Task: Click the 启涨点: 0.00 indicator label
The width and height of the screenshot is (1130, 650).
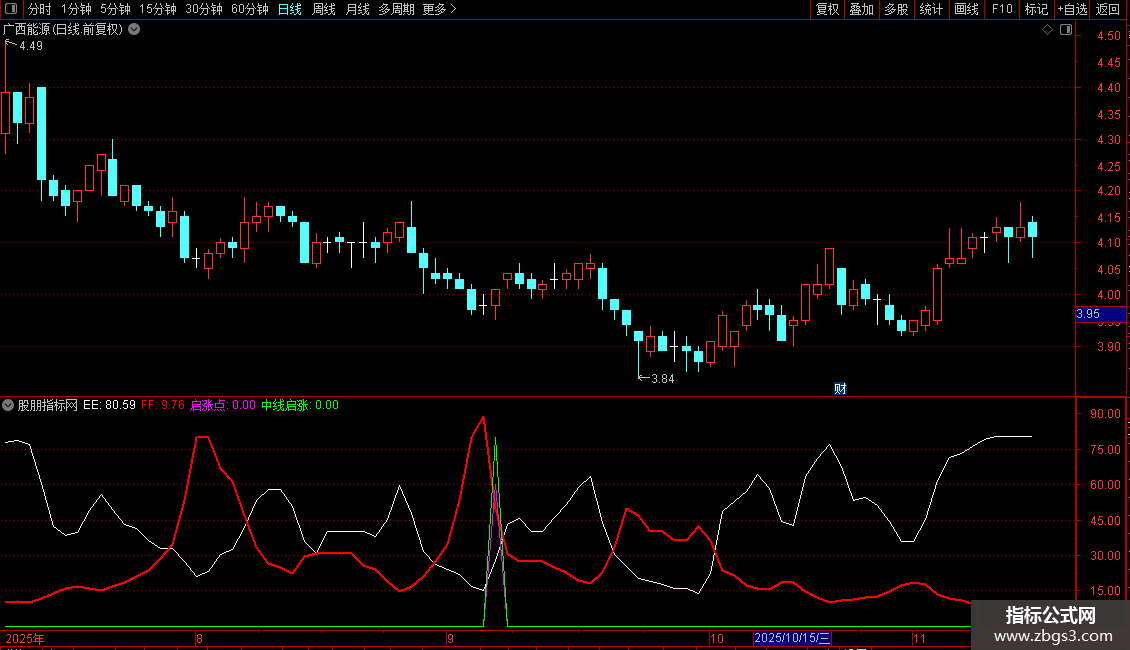Action: click(223, 405)
